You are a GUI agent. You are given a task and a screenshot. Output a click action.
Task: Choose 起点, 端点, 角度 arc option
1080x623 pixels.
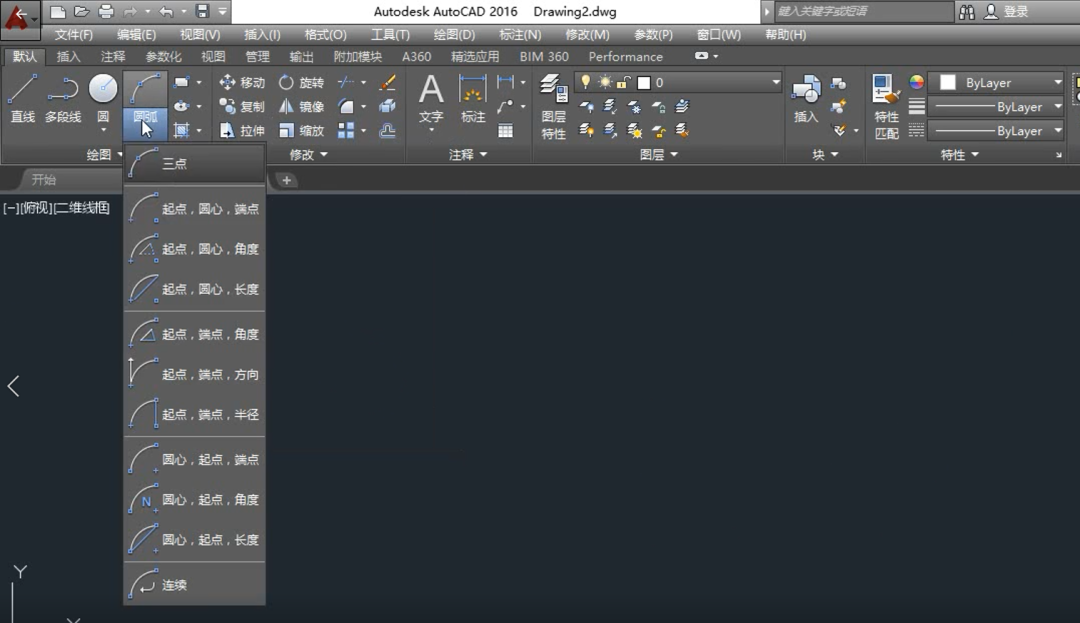pyautogui.click(x=194, y=334)
